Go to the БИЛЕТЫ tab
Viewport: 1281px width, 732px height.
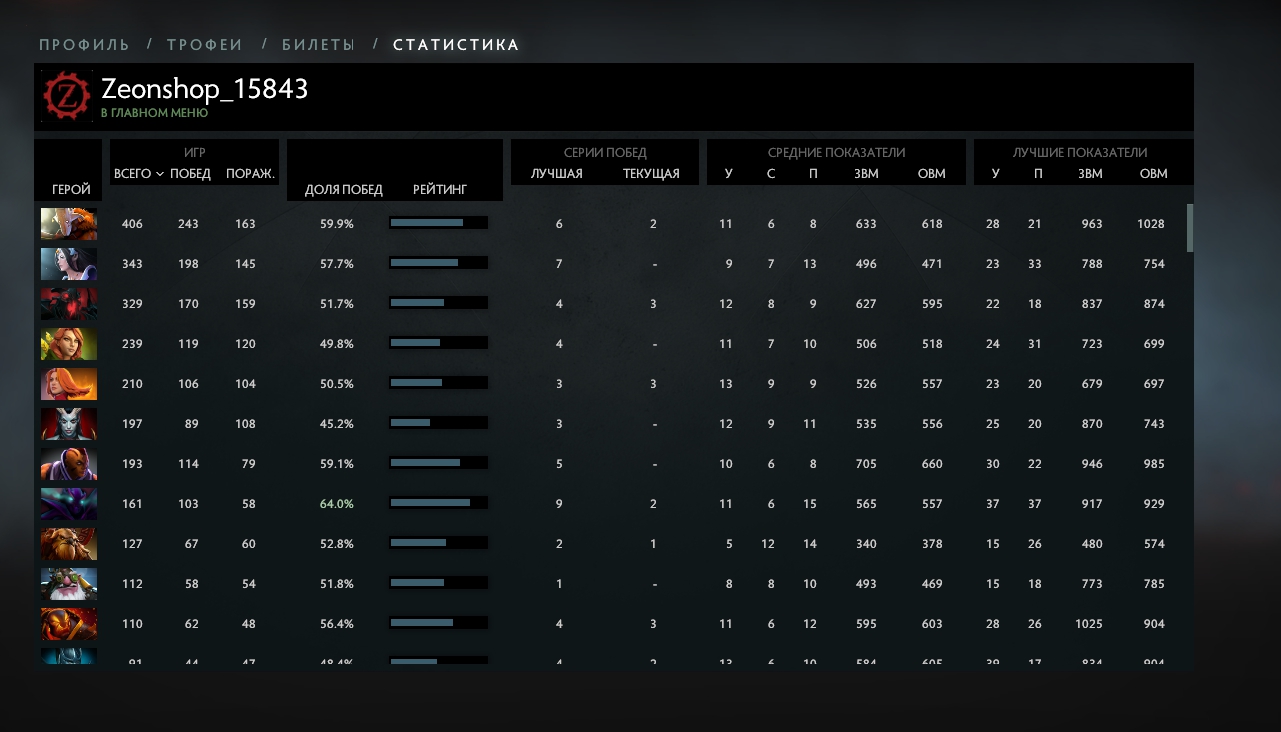[319, 45]
